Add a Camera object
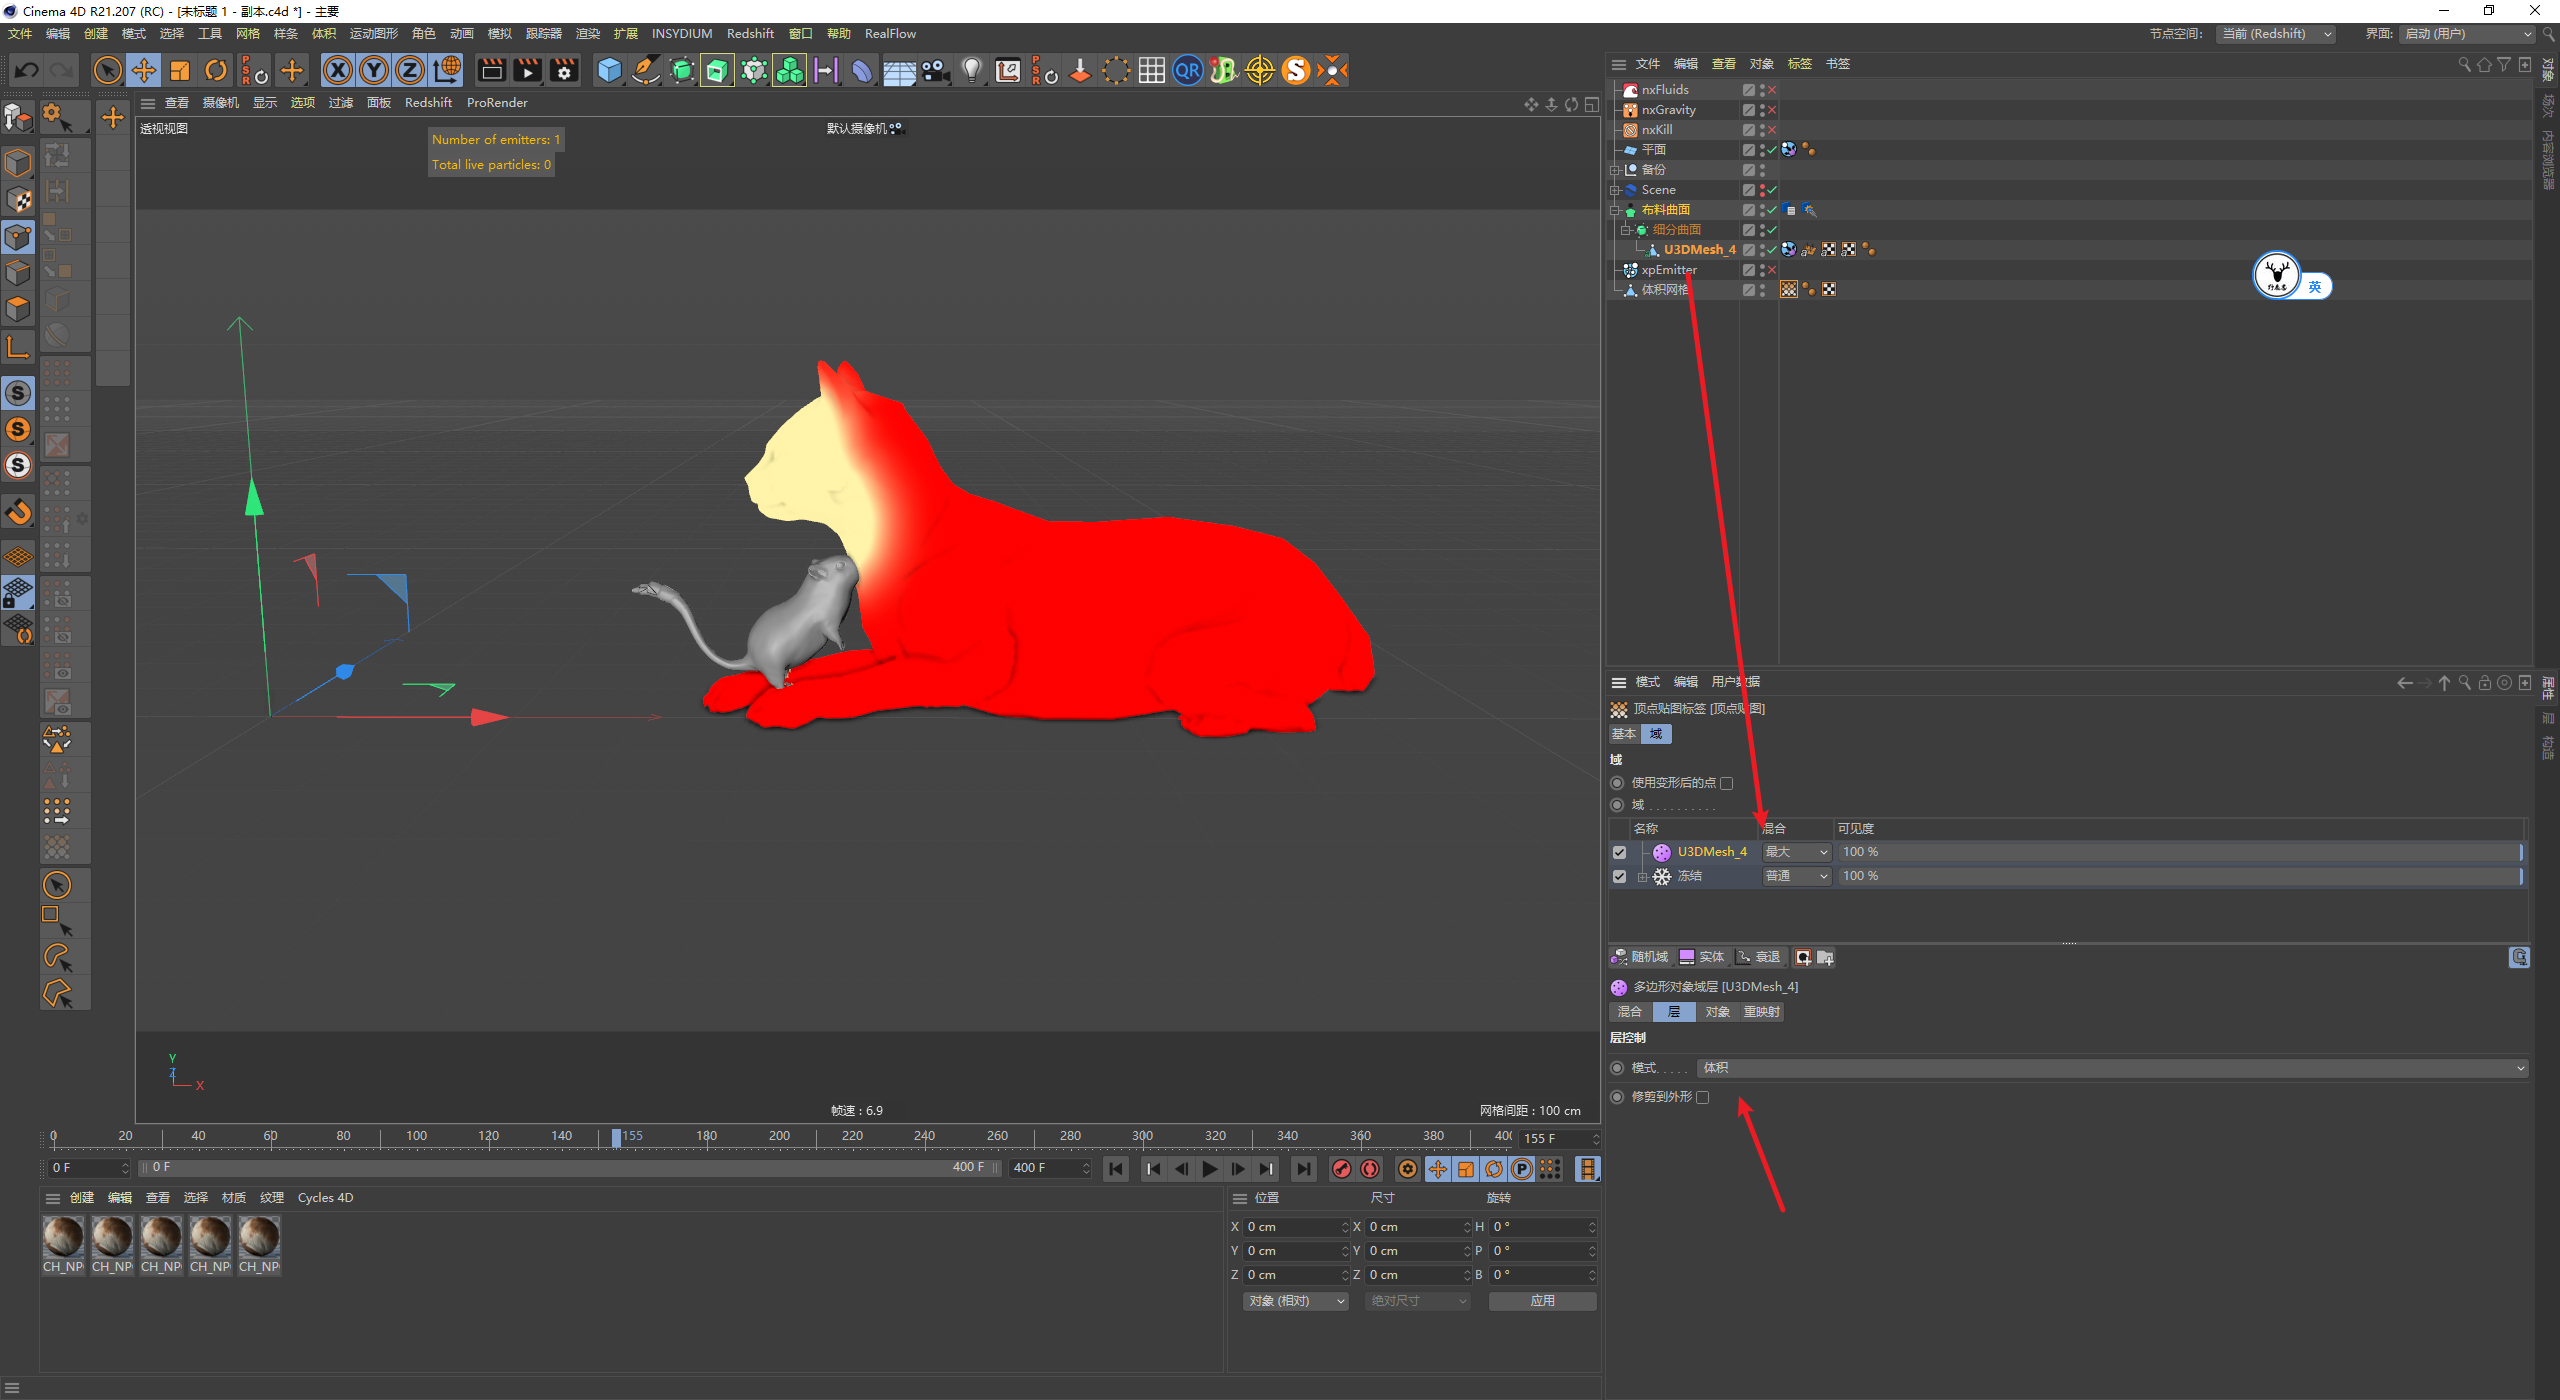This screenshot has height=1400, width=2560. [935, 70]
